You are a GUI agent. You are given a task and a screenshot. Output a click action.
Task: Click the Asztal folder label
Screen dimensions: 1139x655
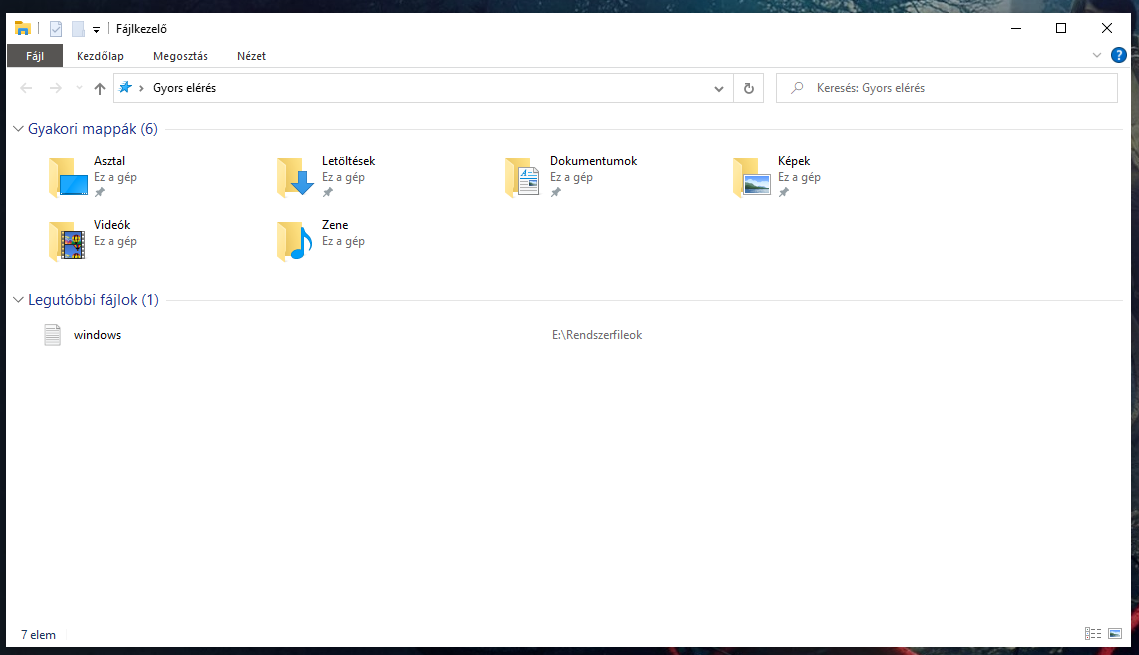(x=109, y=161)
